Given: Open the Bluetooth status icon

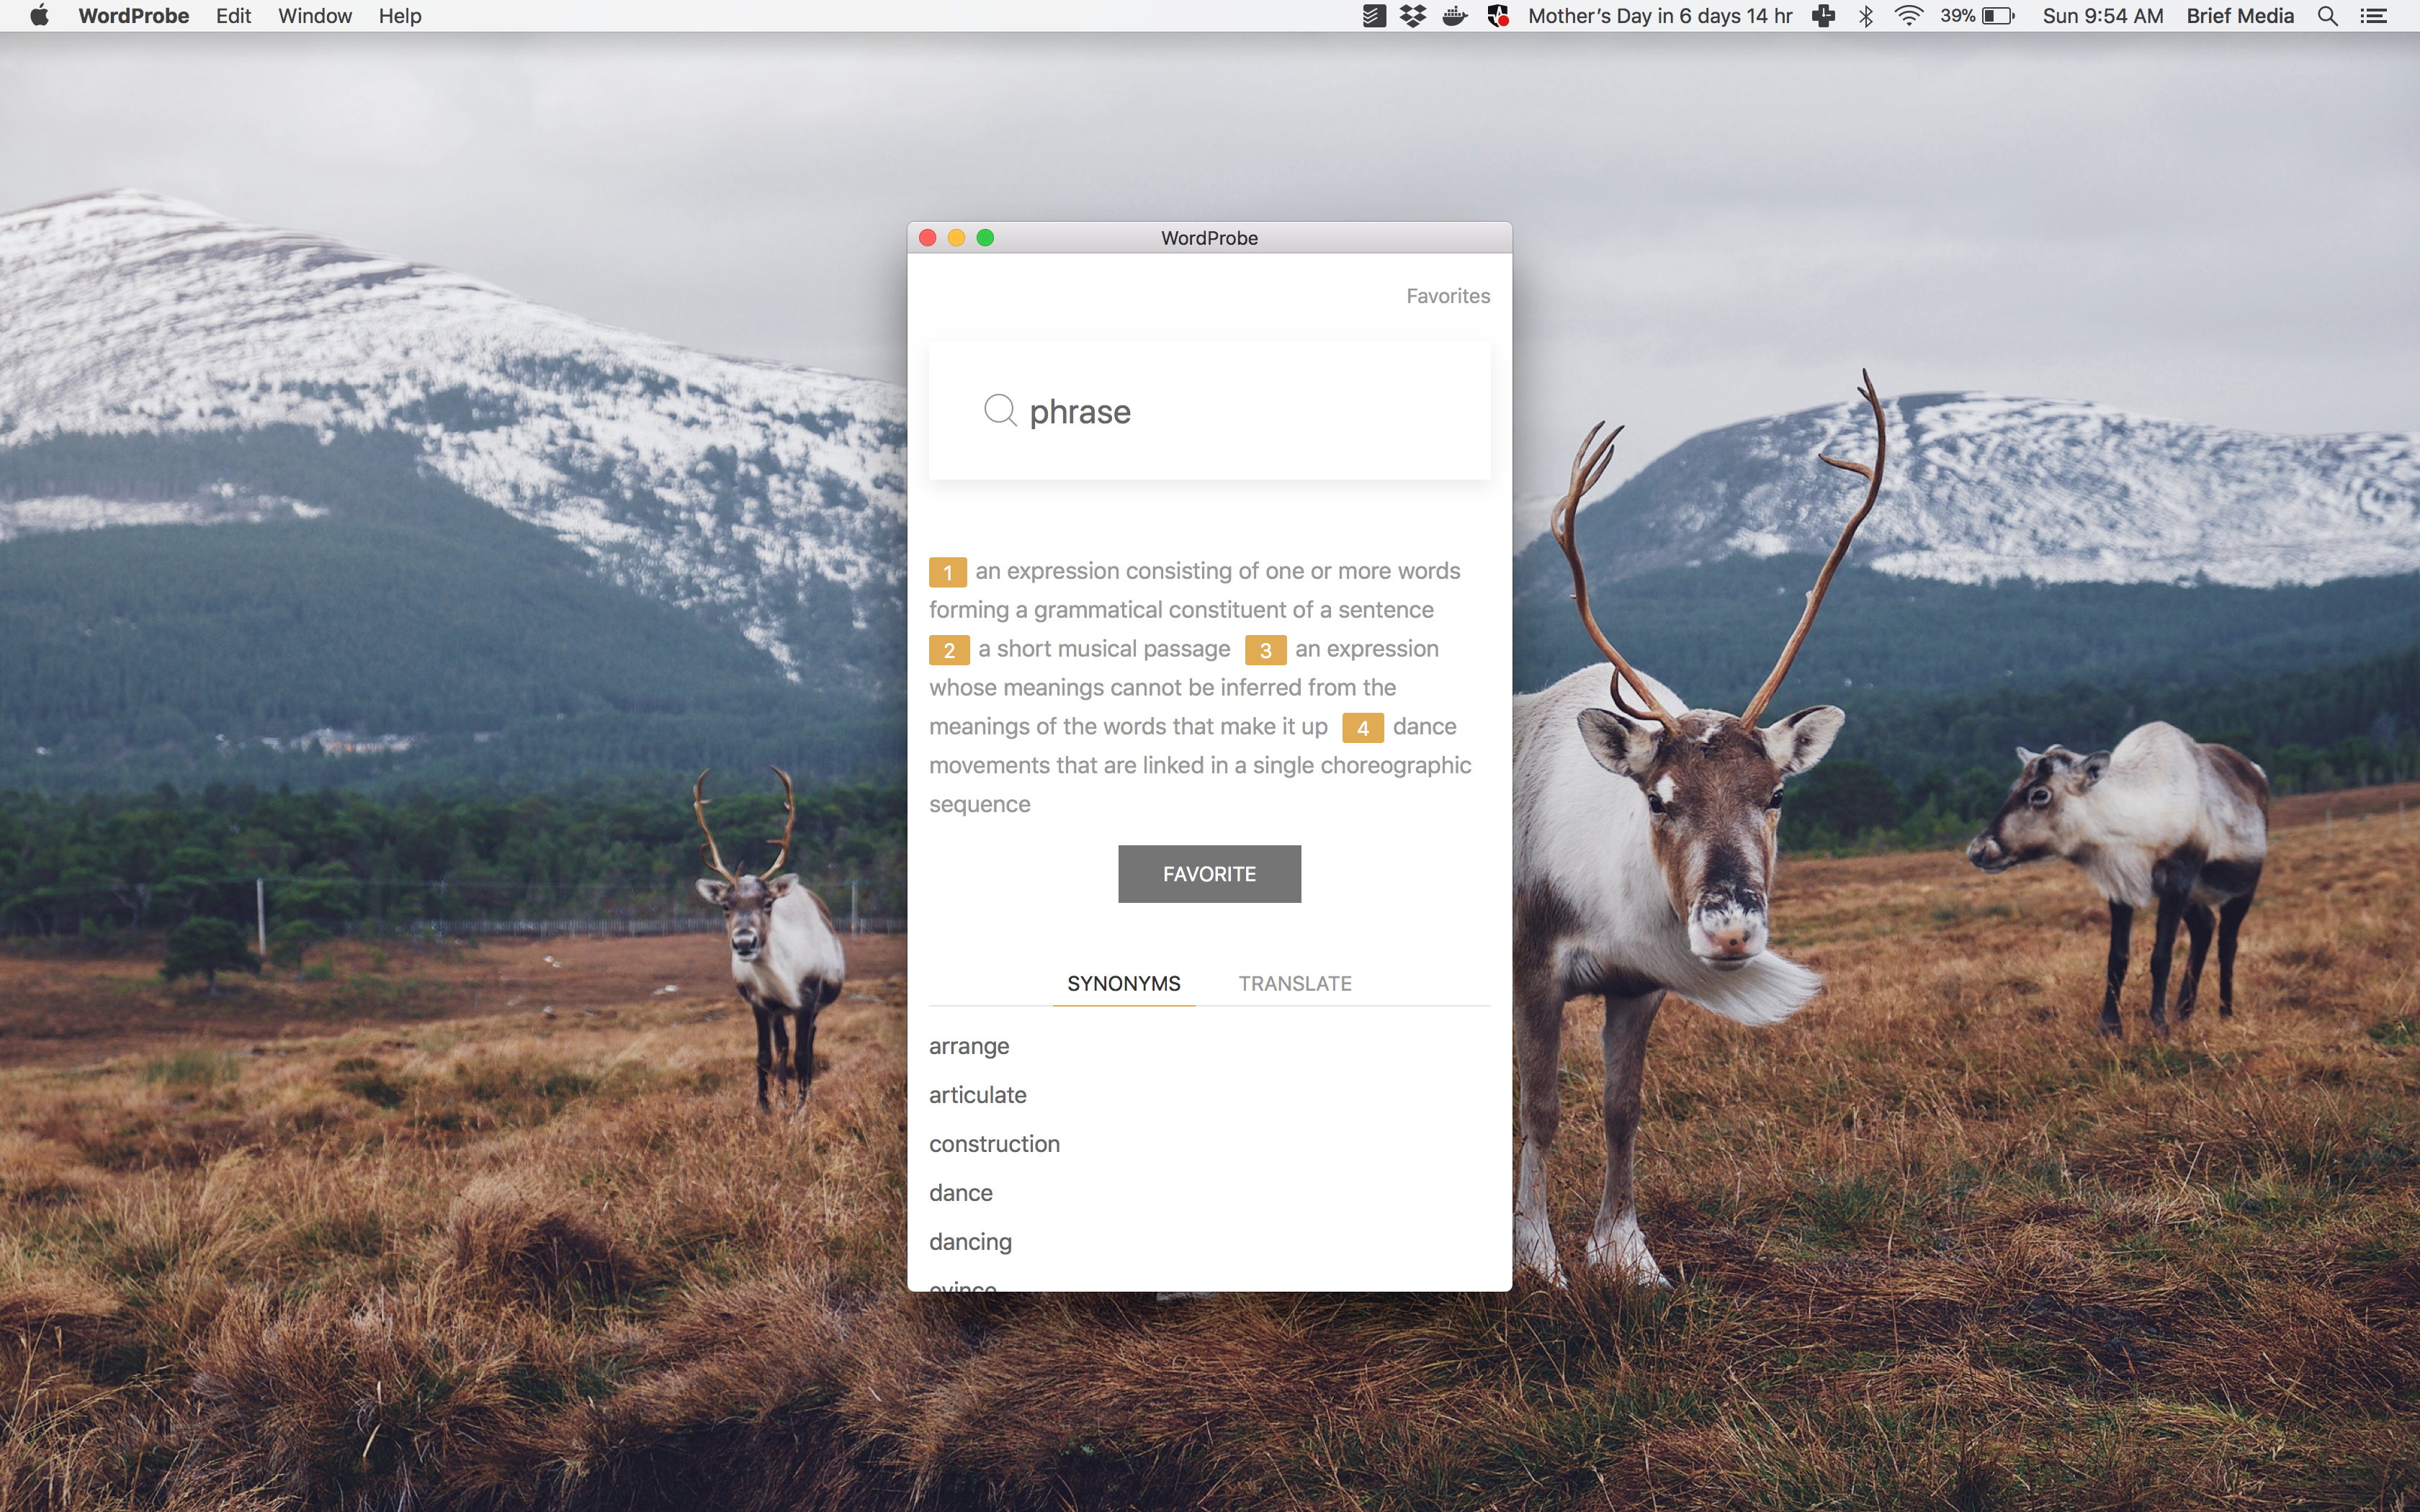Looking at the screenshot, I should pyautogui.click(x=1866, y=16).
